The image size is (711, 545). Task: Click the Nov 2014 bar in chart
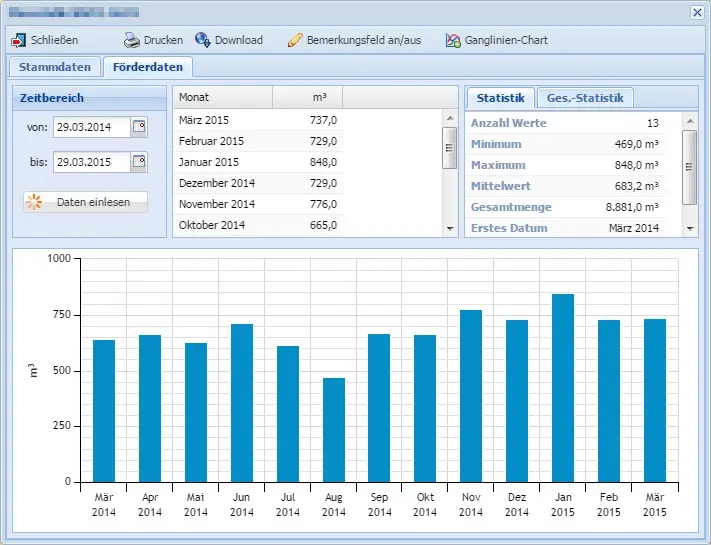471,396
